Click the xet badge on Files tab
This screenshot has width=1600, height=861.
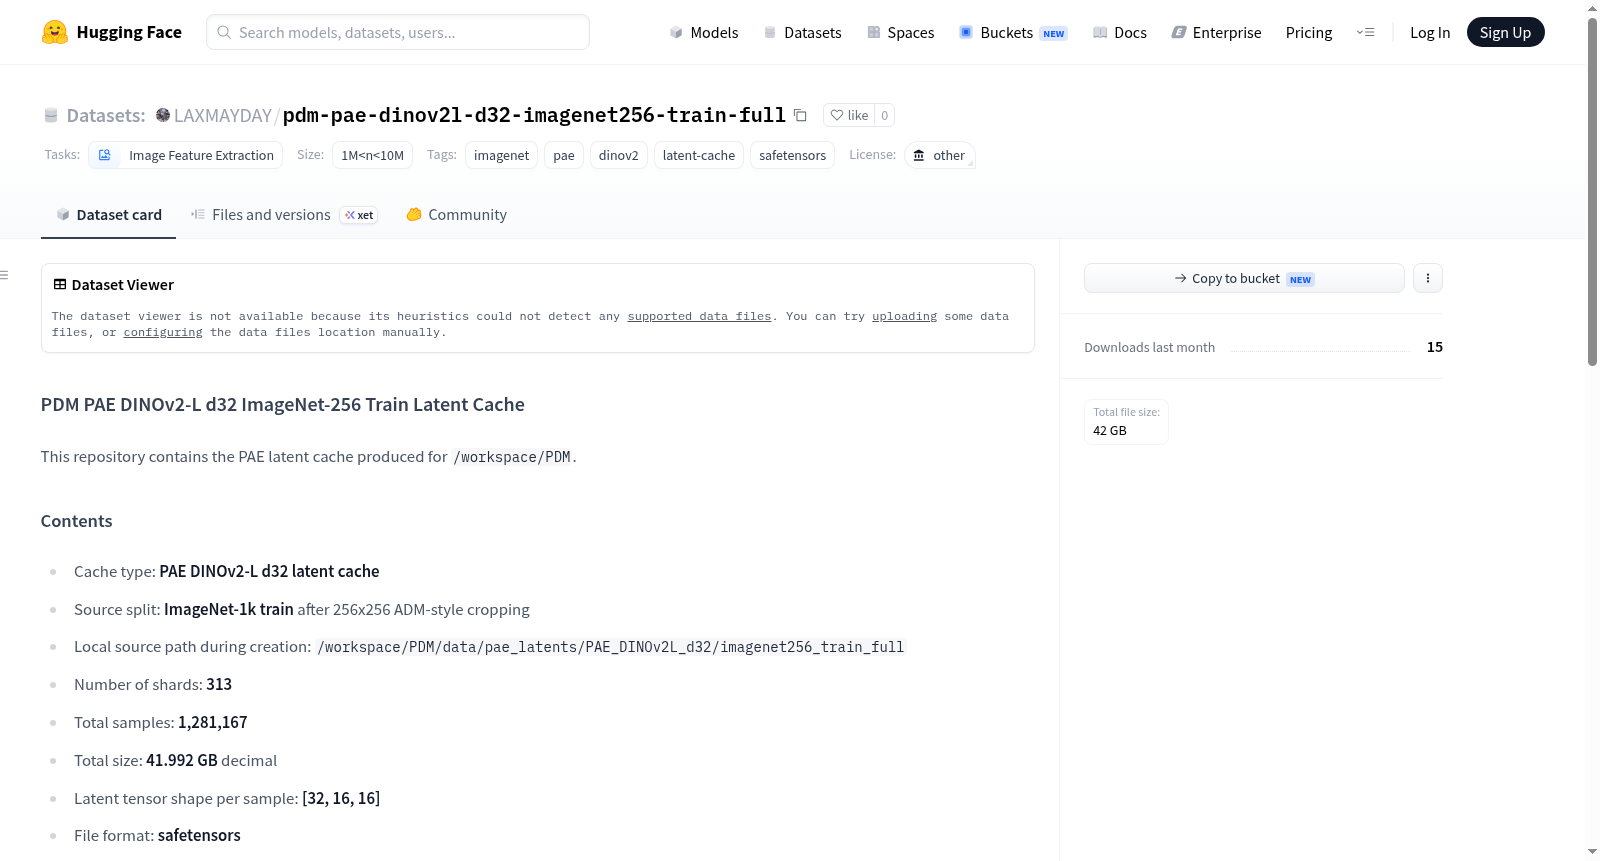(x=359, y=215)
